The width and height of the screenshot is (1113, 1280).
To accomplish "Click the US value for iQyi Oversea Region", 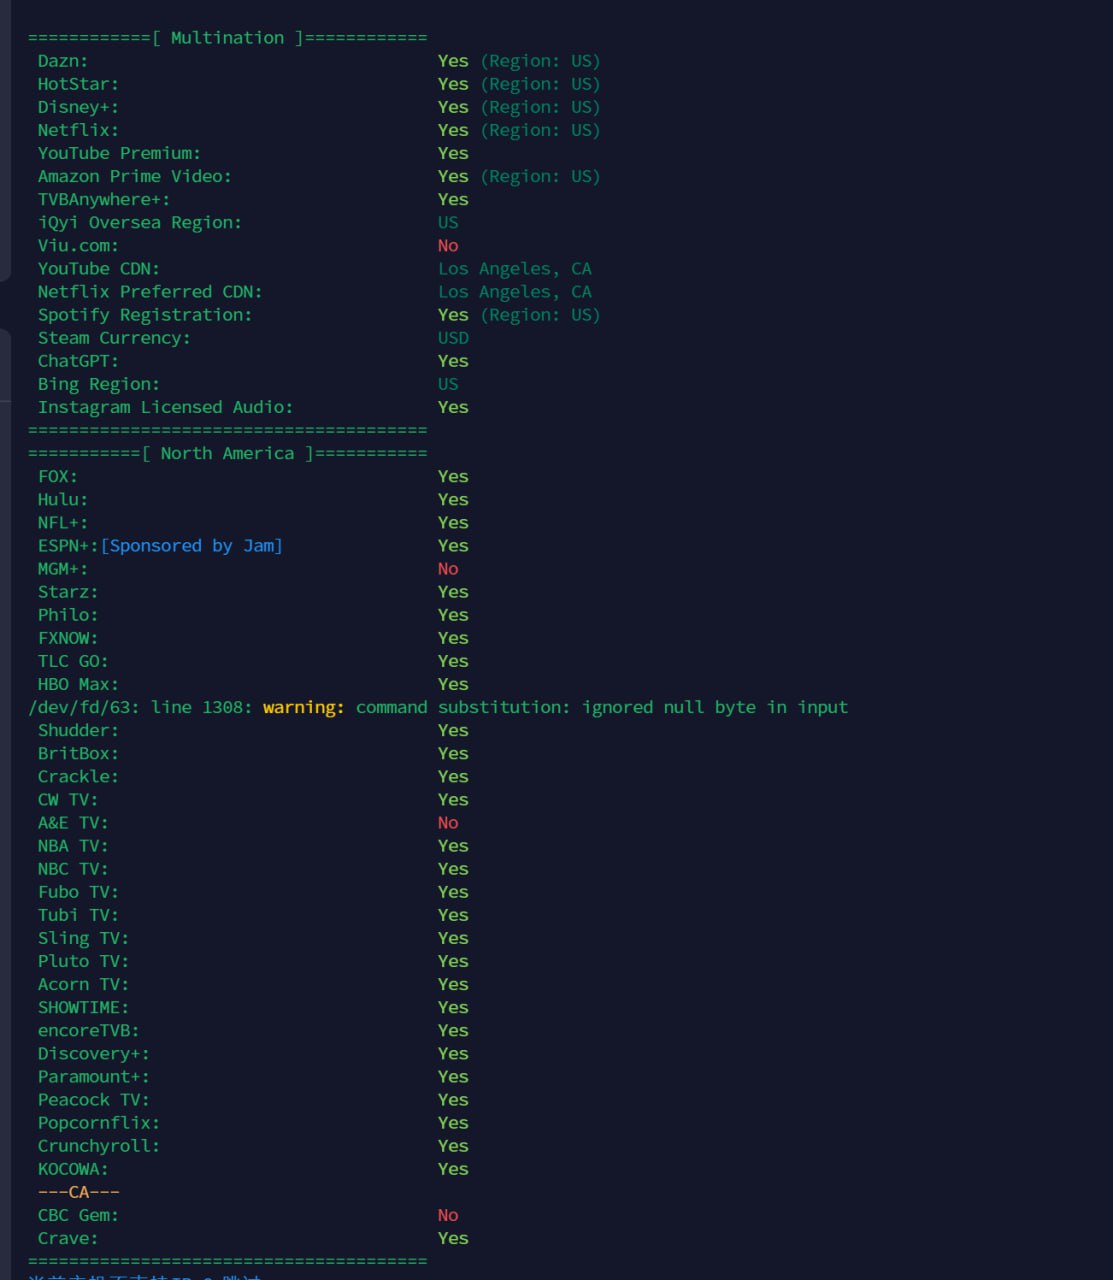I will [x=448, y=222].
